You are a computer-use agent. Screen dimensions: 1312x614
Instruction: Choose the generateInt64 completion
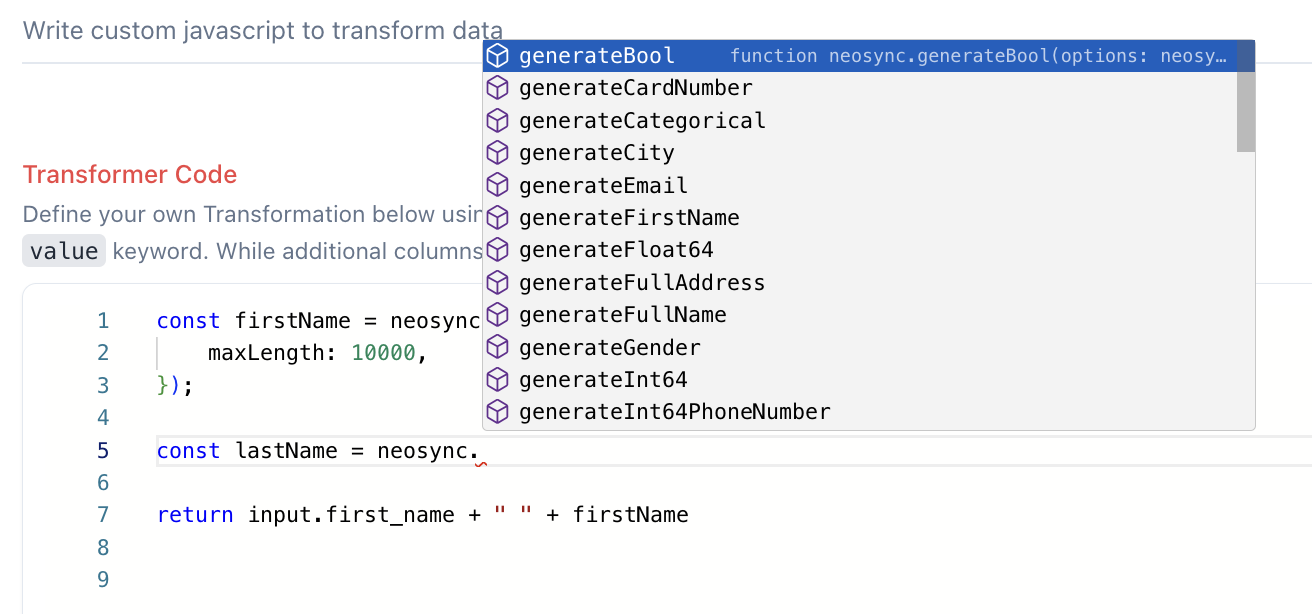(859, 380)
